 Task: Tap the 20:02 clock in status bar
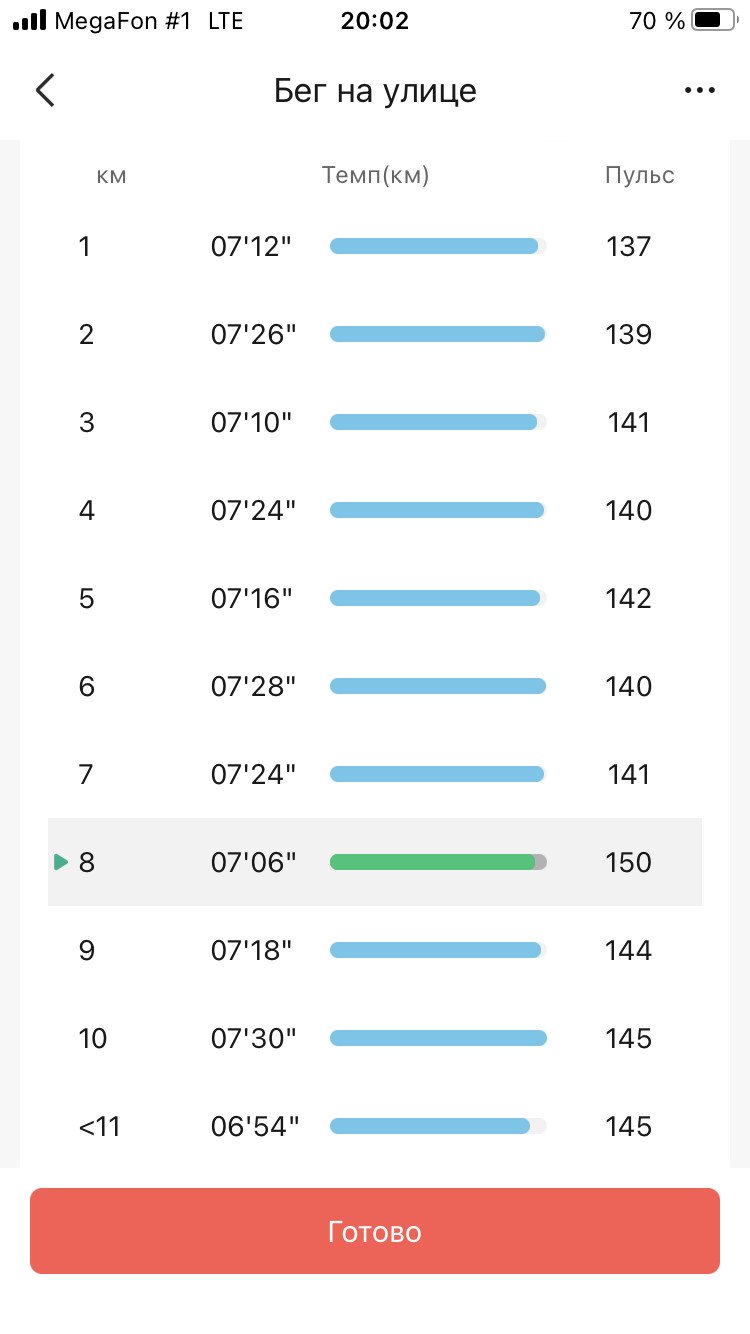point(375,20)
